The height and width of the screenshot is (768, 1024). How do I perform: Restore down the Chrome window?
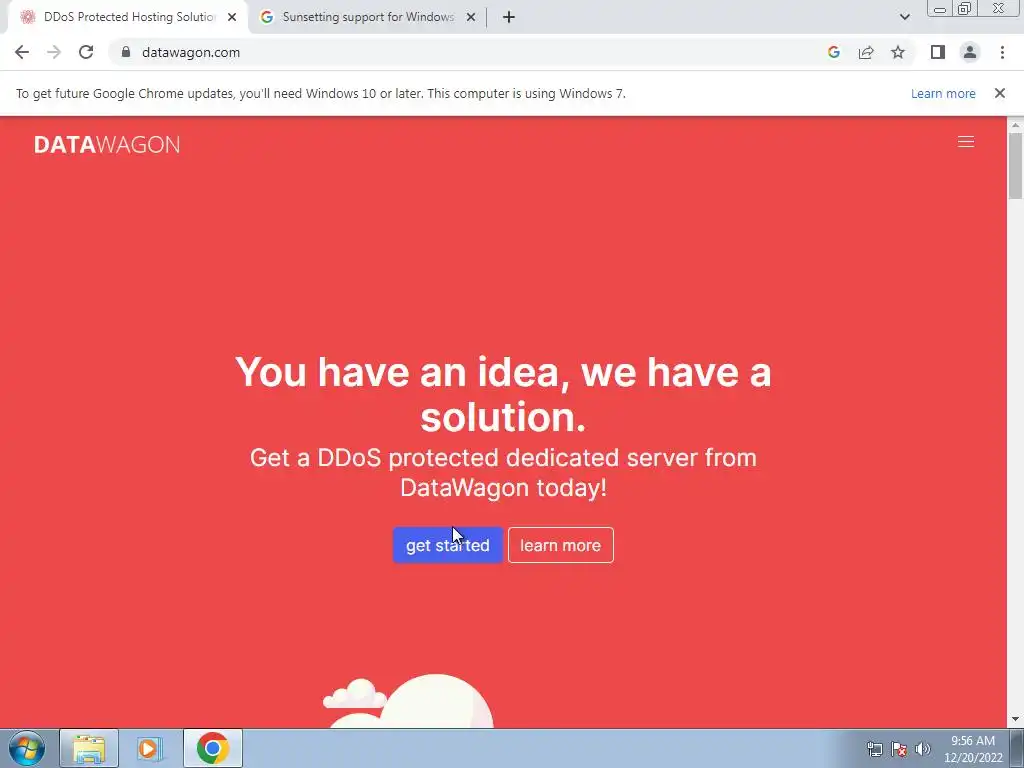[x=964, y=9]
